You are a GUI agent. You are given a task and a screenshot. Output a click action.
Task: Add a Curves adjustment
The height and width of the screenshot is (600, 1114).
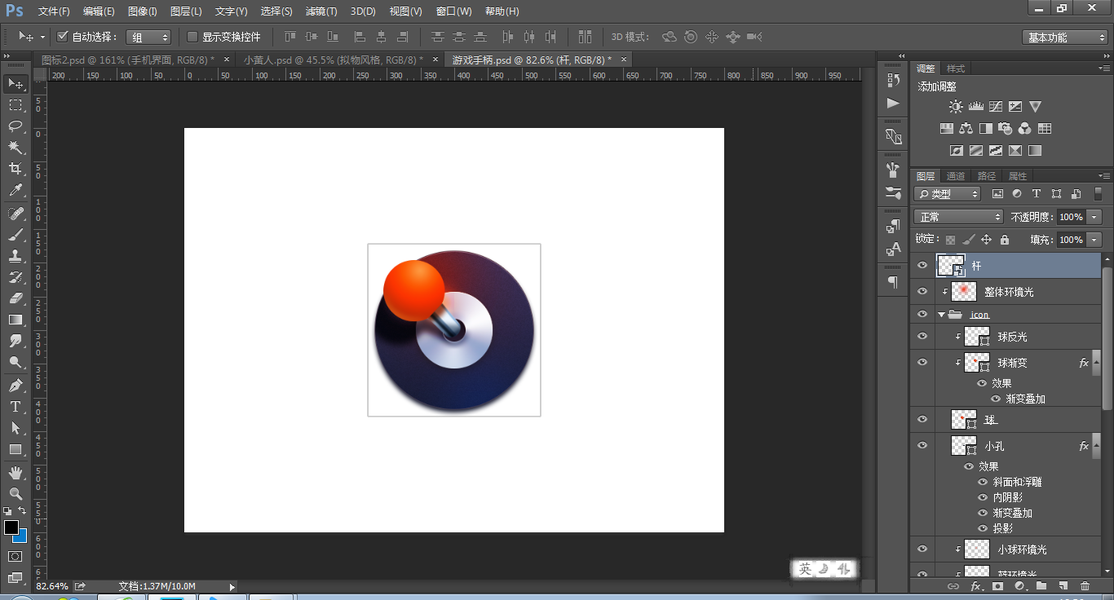[x=995, y=107]
